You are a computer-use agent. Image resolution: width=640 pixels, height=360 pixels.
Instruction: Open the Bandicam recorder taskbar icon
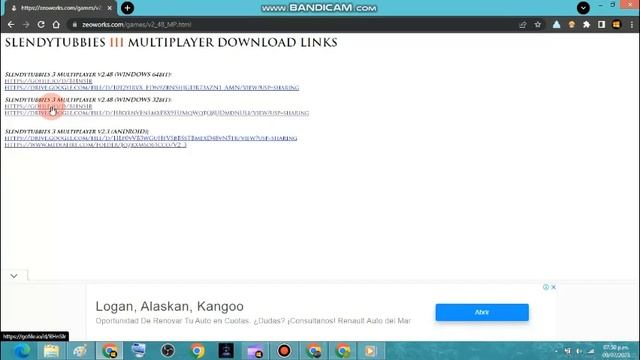284,351
